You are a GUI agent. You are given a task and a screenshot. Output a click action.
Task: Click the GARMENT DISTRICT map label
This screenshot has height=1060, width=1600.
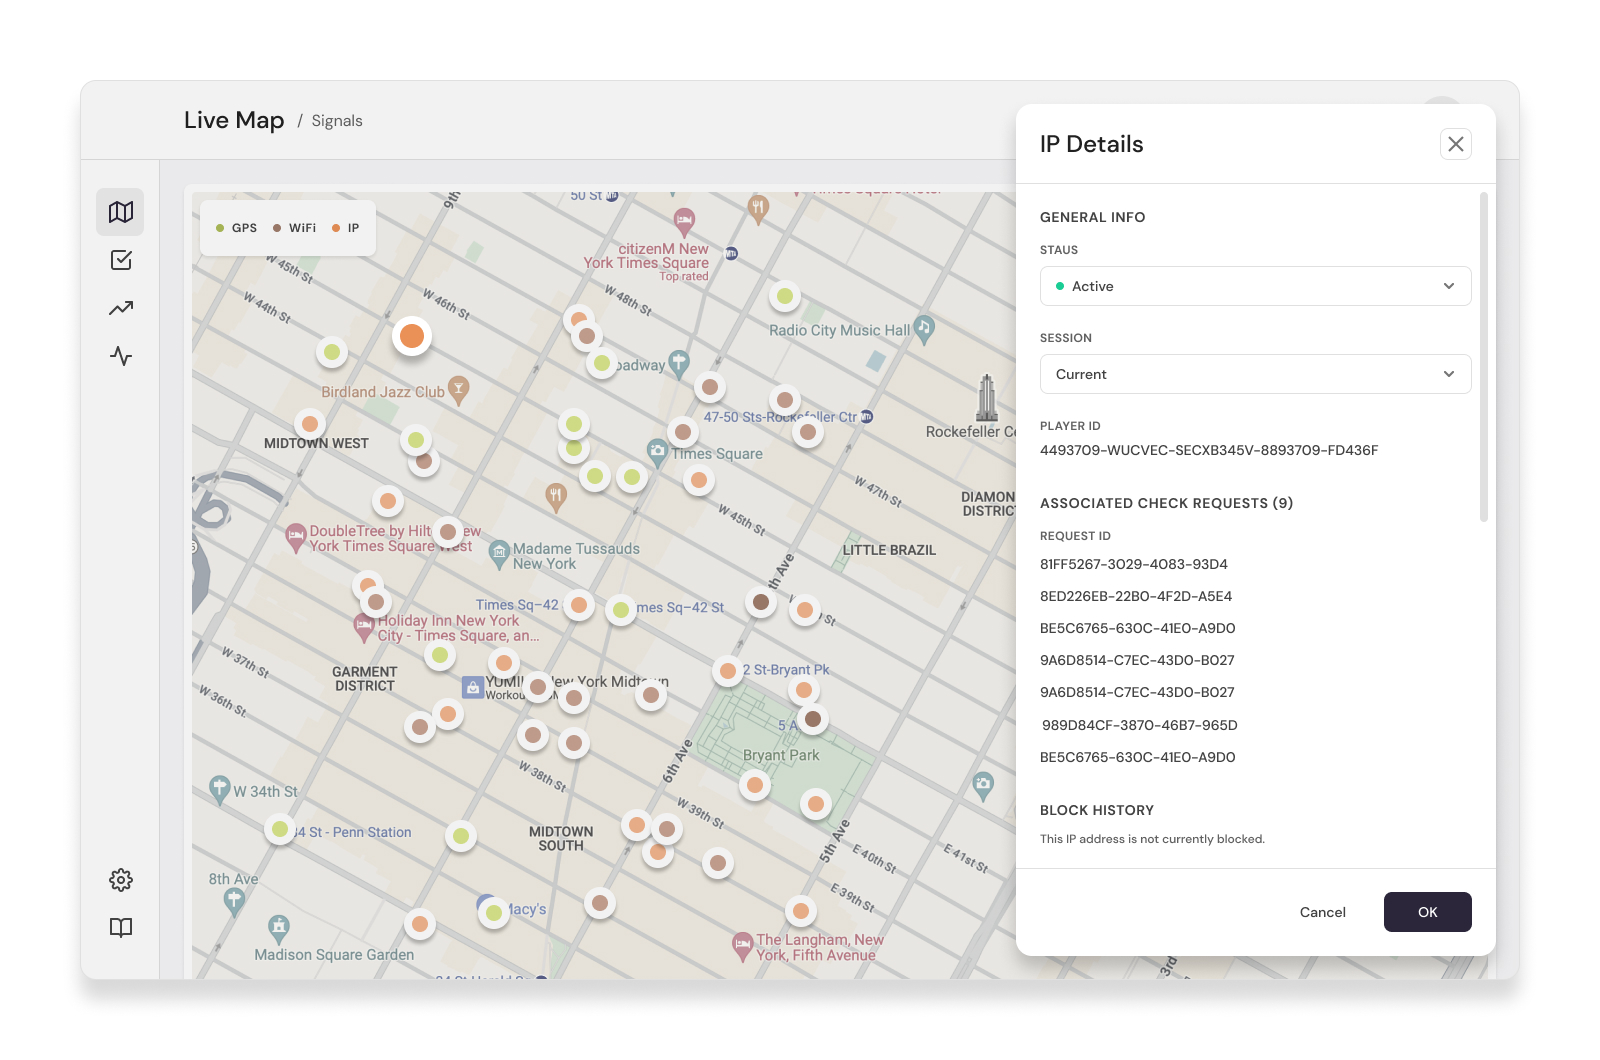tap(365, 679)
